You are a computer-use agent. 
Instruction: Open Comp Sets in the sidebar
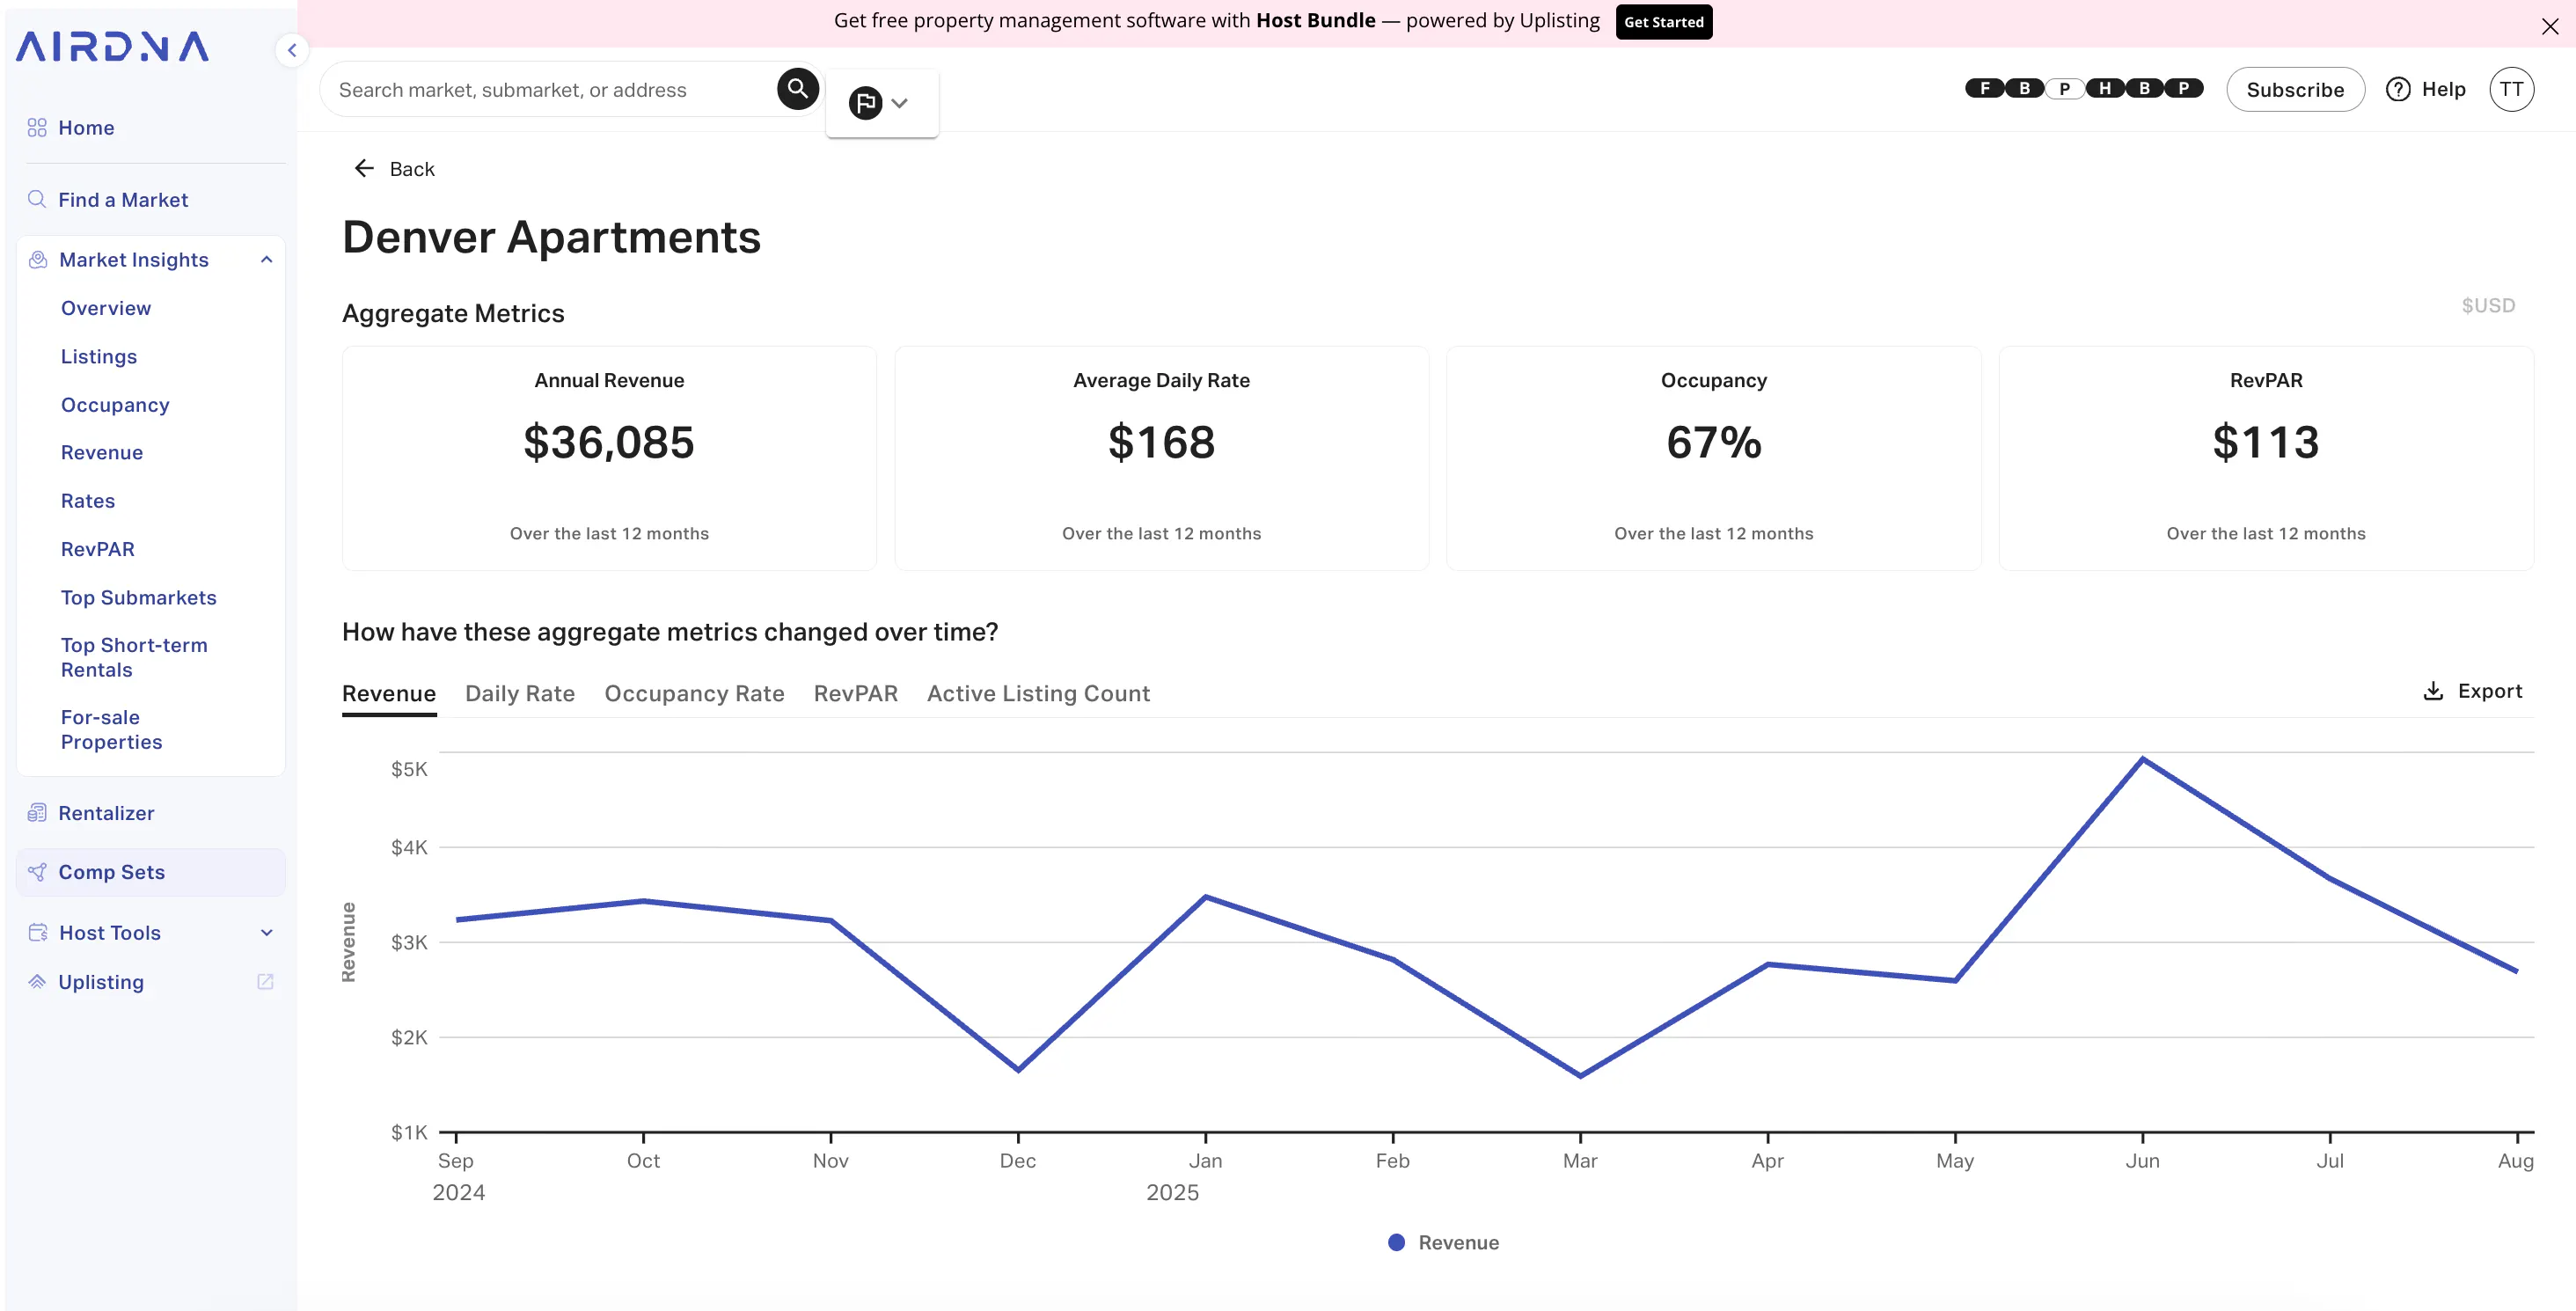coord(151,872)
